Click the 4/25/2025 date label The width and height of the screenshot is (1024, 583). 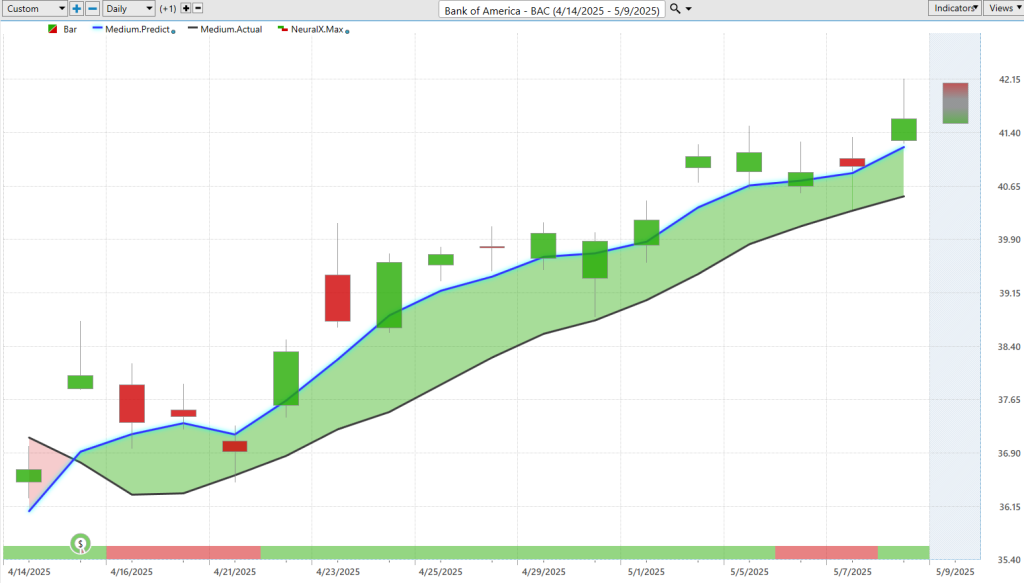tap(440, 572)
